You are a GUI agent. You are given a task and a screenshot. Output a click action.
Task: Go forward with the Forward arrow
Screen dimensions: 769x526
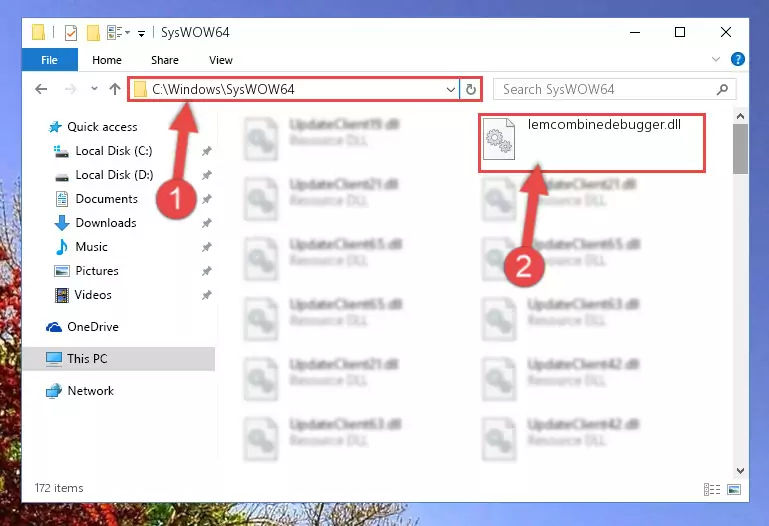71,89
